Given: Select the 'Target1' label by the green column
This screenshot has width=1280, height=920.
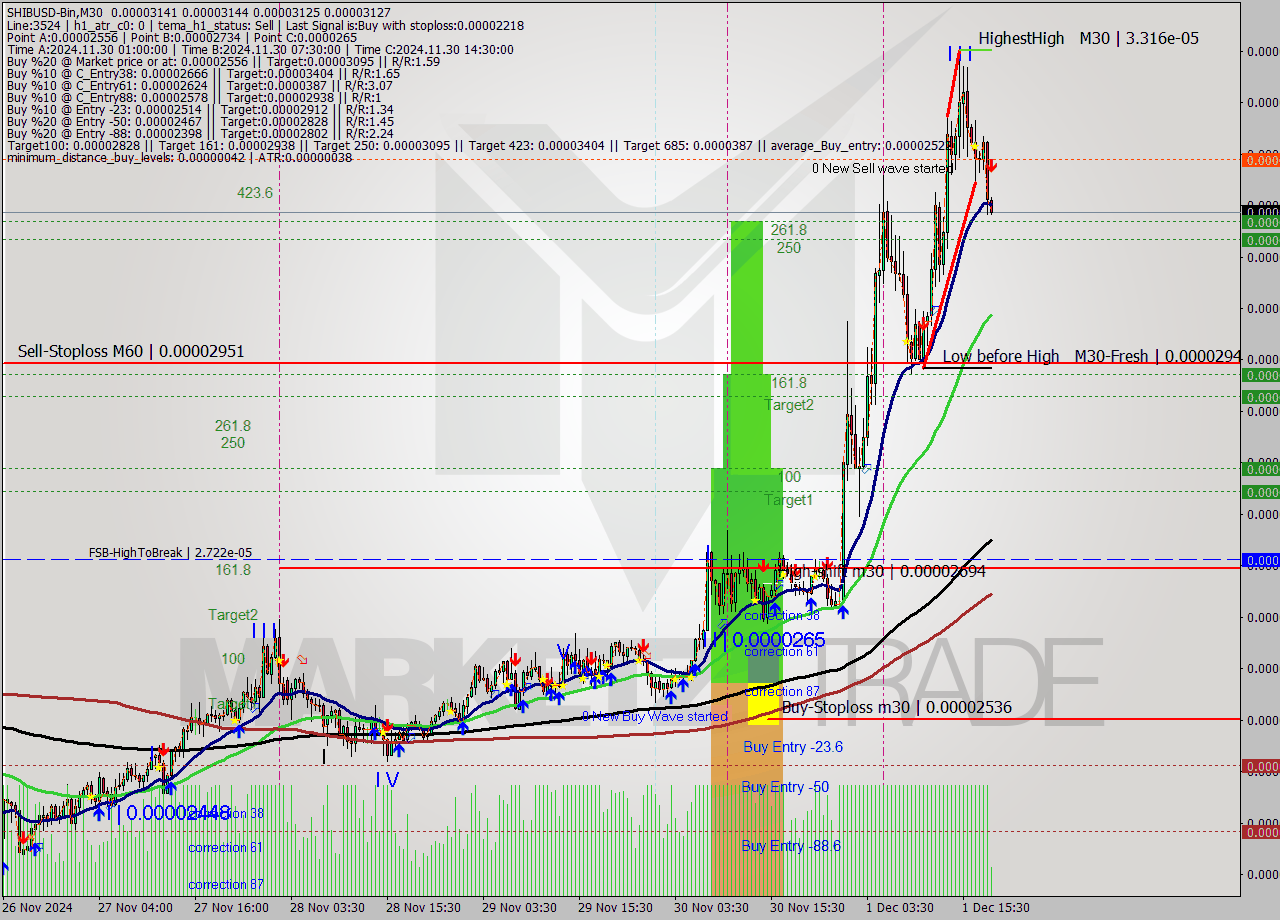Looking at the screenshot, I should click(789, 500).
